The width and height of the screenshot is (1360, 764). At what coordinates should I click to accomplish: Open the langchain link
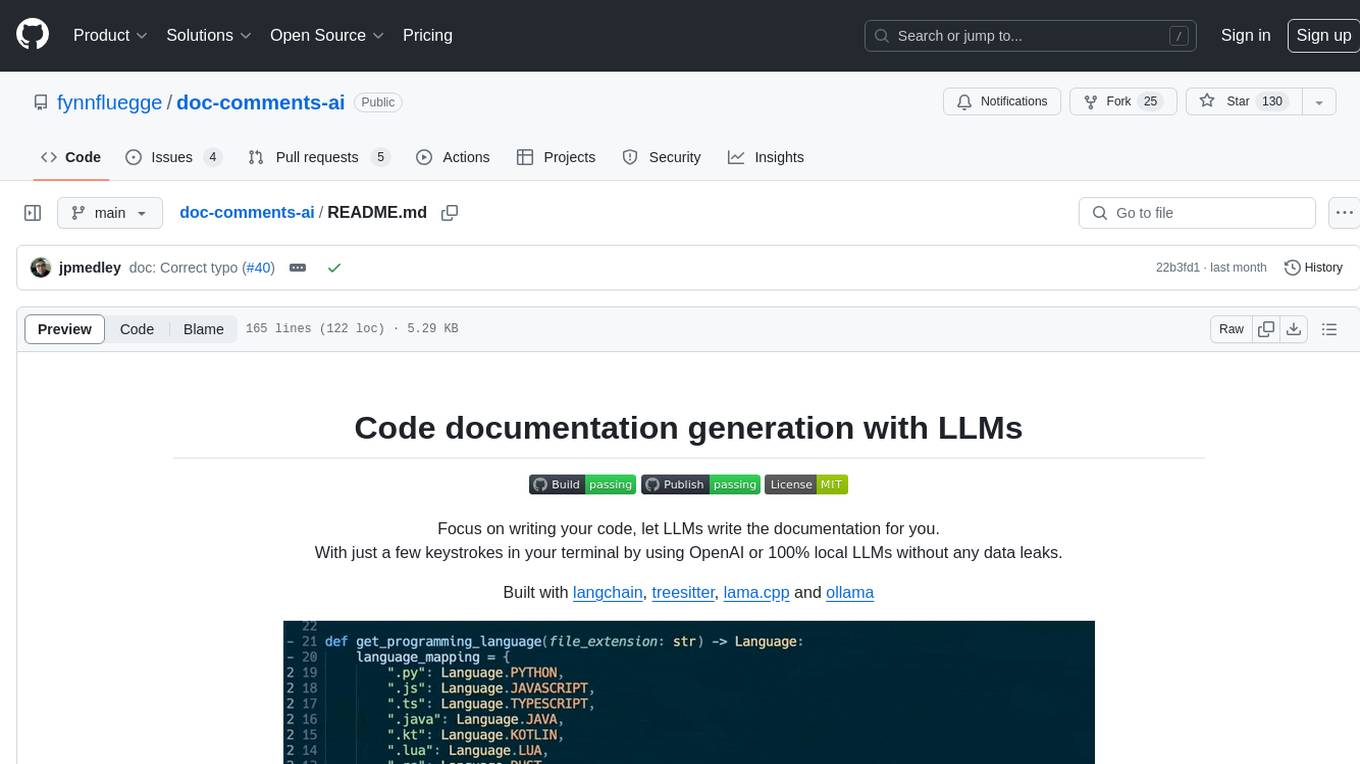click(607, 592)
